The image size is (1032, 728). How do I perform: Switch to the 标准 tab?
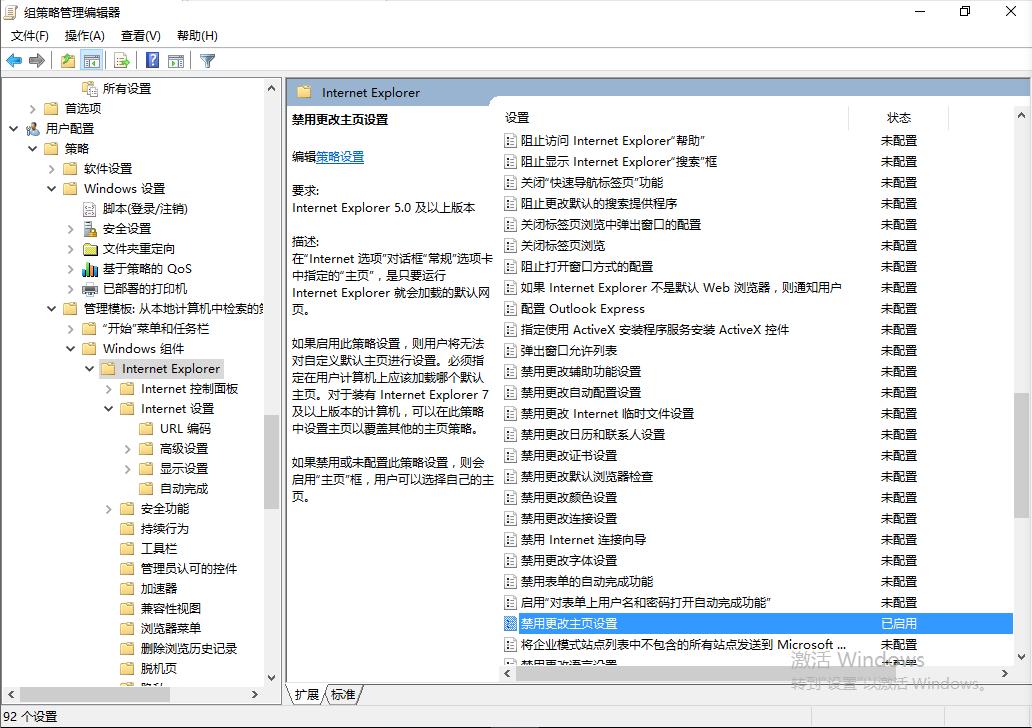344,694
